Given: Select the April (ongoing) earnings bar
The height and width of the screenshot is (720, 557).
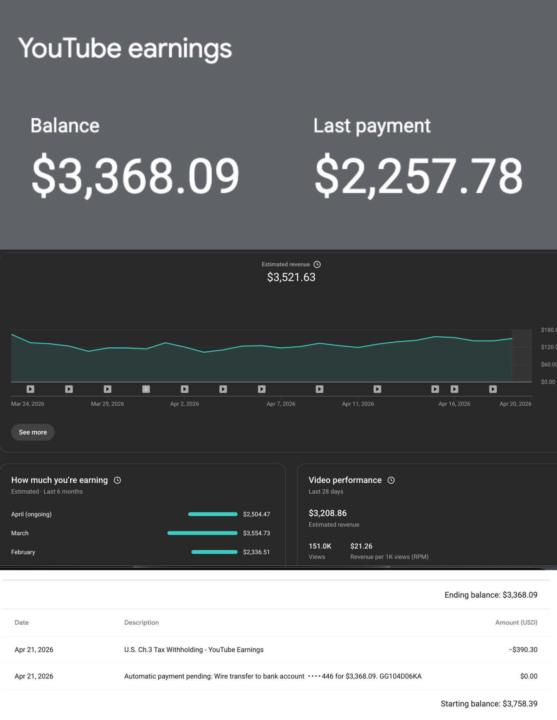Looking at the screenshot, I should [213, 514].
